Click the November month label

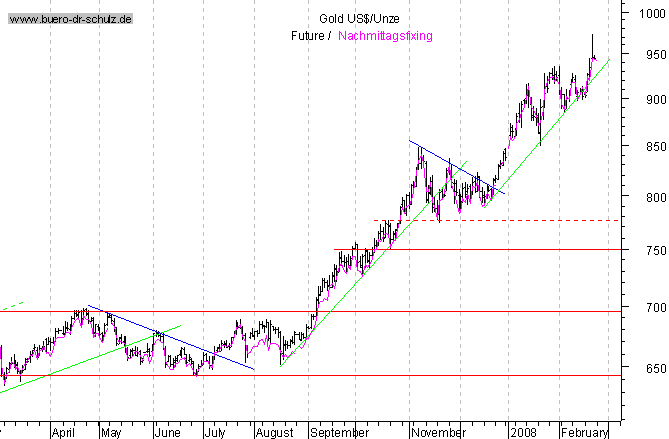[x=438, y=433]
